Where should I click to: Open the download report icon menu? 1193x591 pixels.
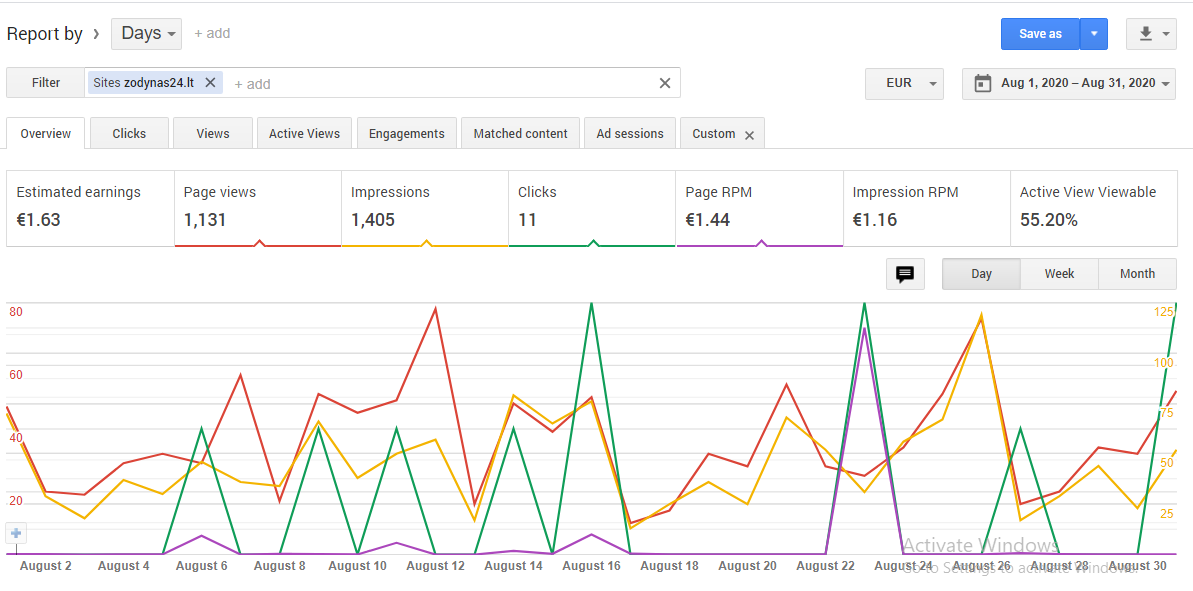pos(1152,34)
